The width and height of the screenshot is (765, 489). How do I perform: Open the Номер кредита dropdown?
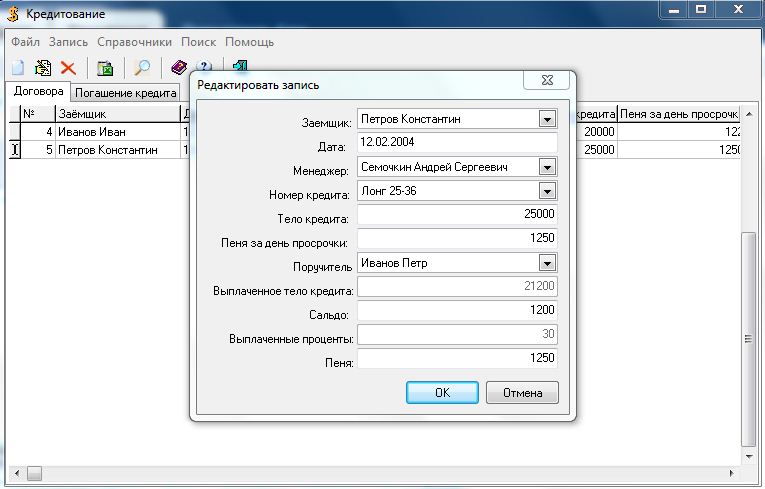pos(547,191)
